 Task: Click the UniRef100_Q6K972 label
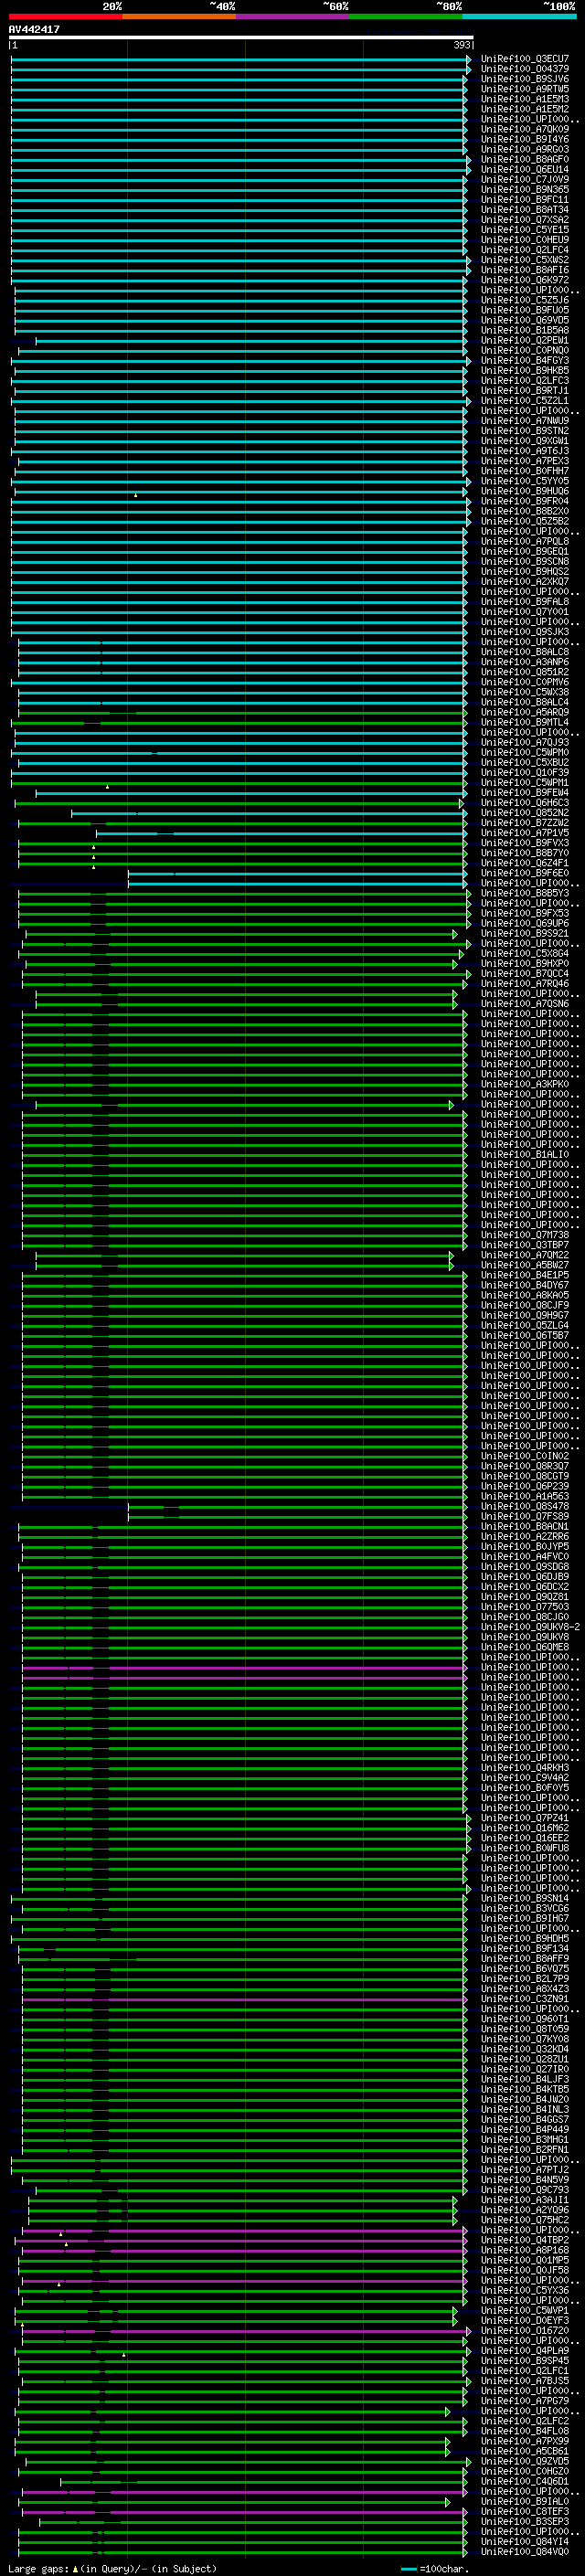point(524,280)
